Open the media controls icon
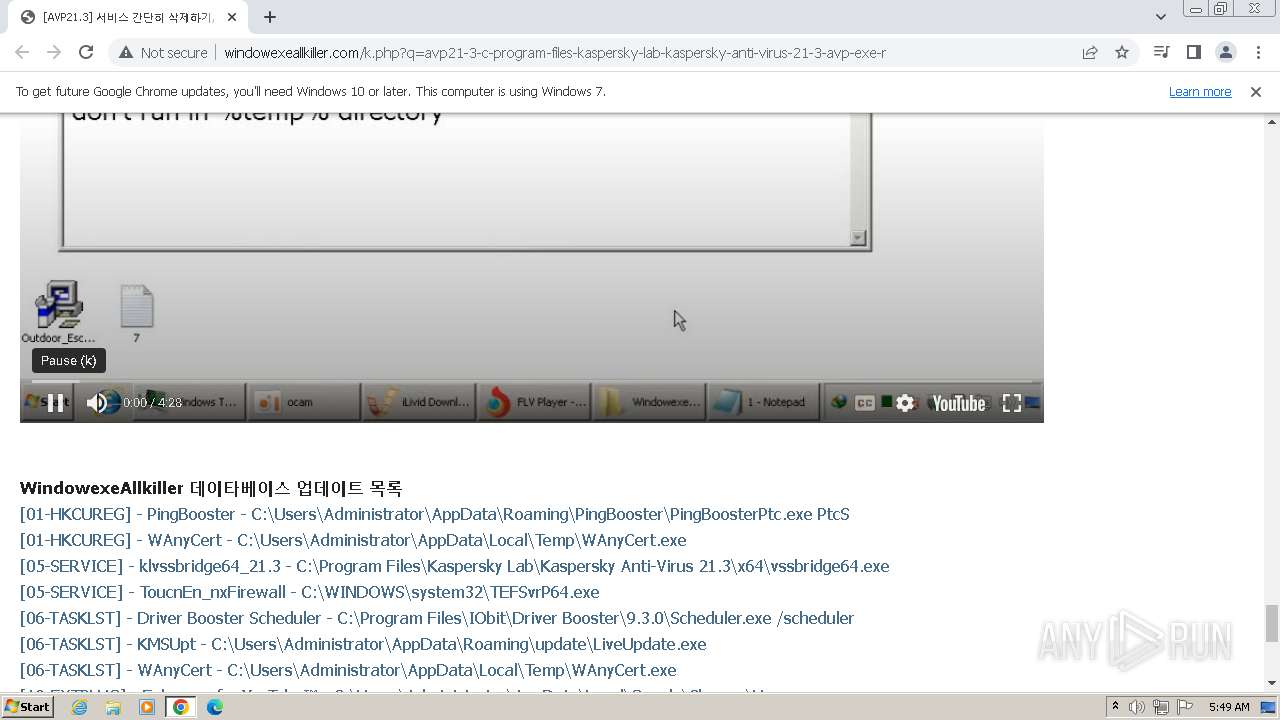 pyautogui.click(x=1161, y=52)
